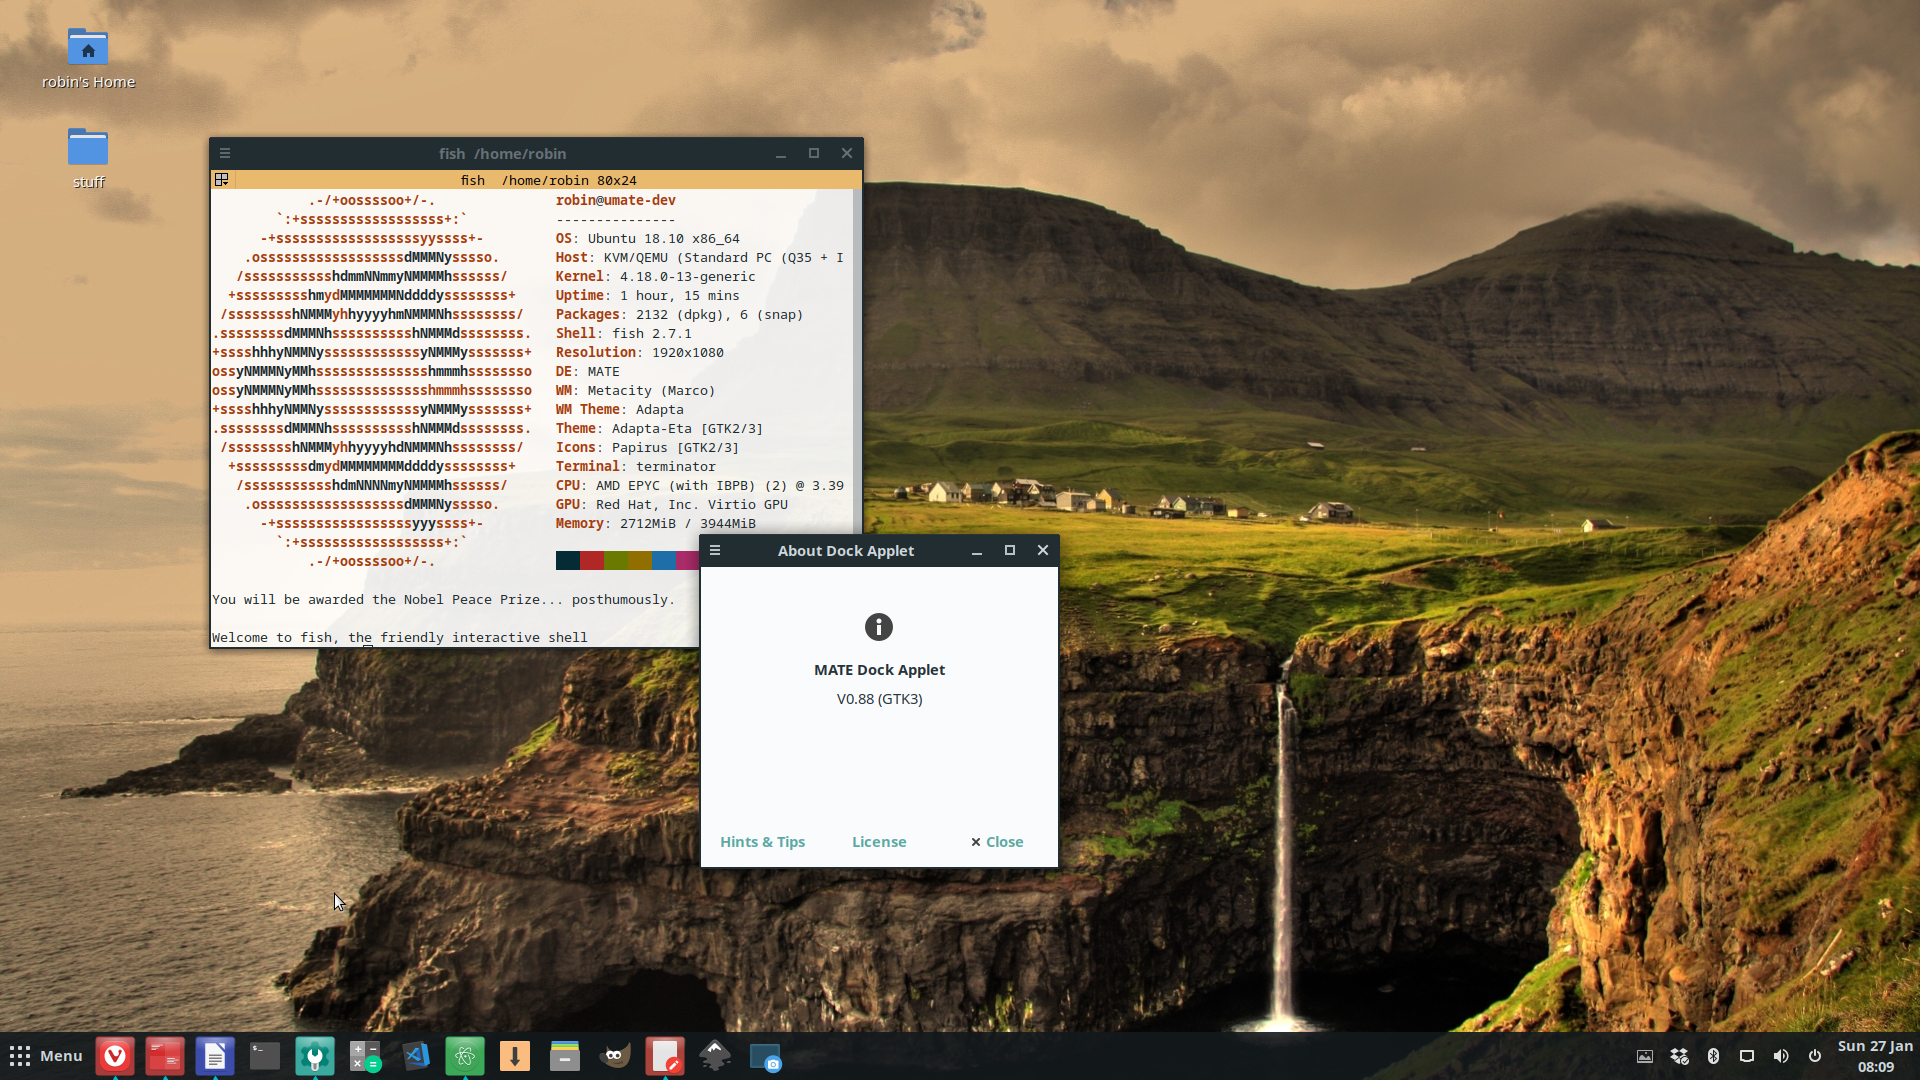Image resolution: width=1920 pixels, height=1080 pixels.
Task: Open About Dock Applet window menu
Action: click(715, 550)
